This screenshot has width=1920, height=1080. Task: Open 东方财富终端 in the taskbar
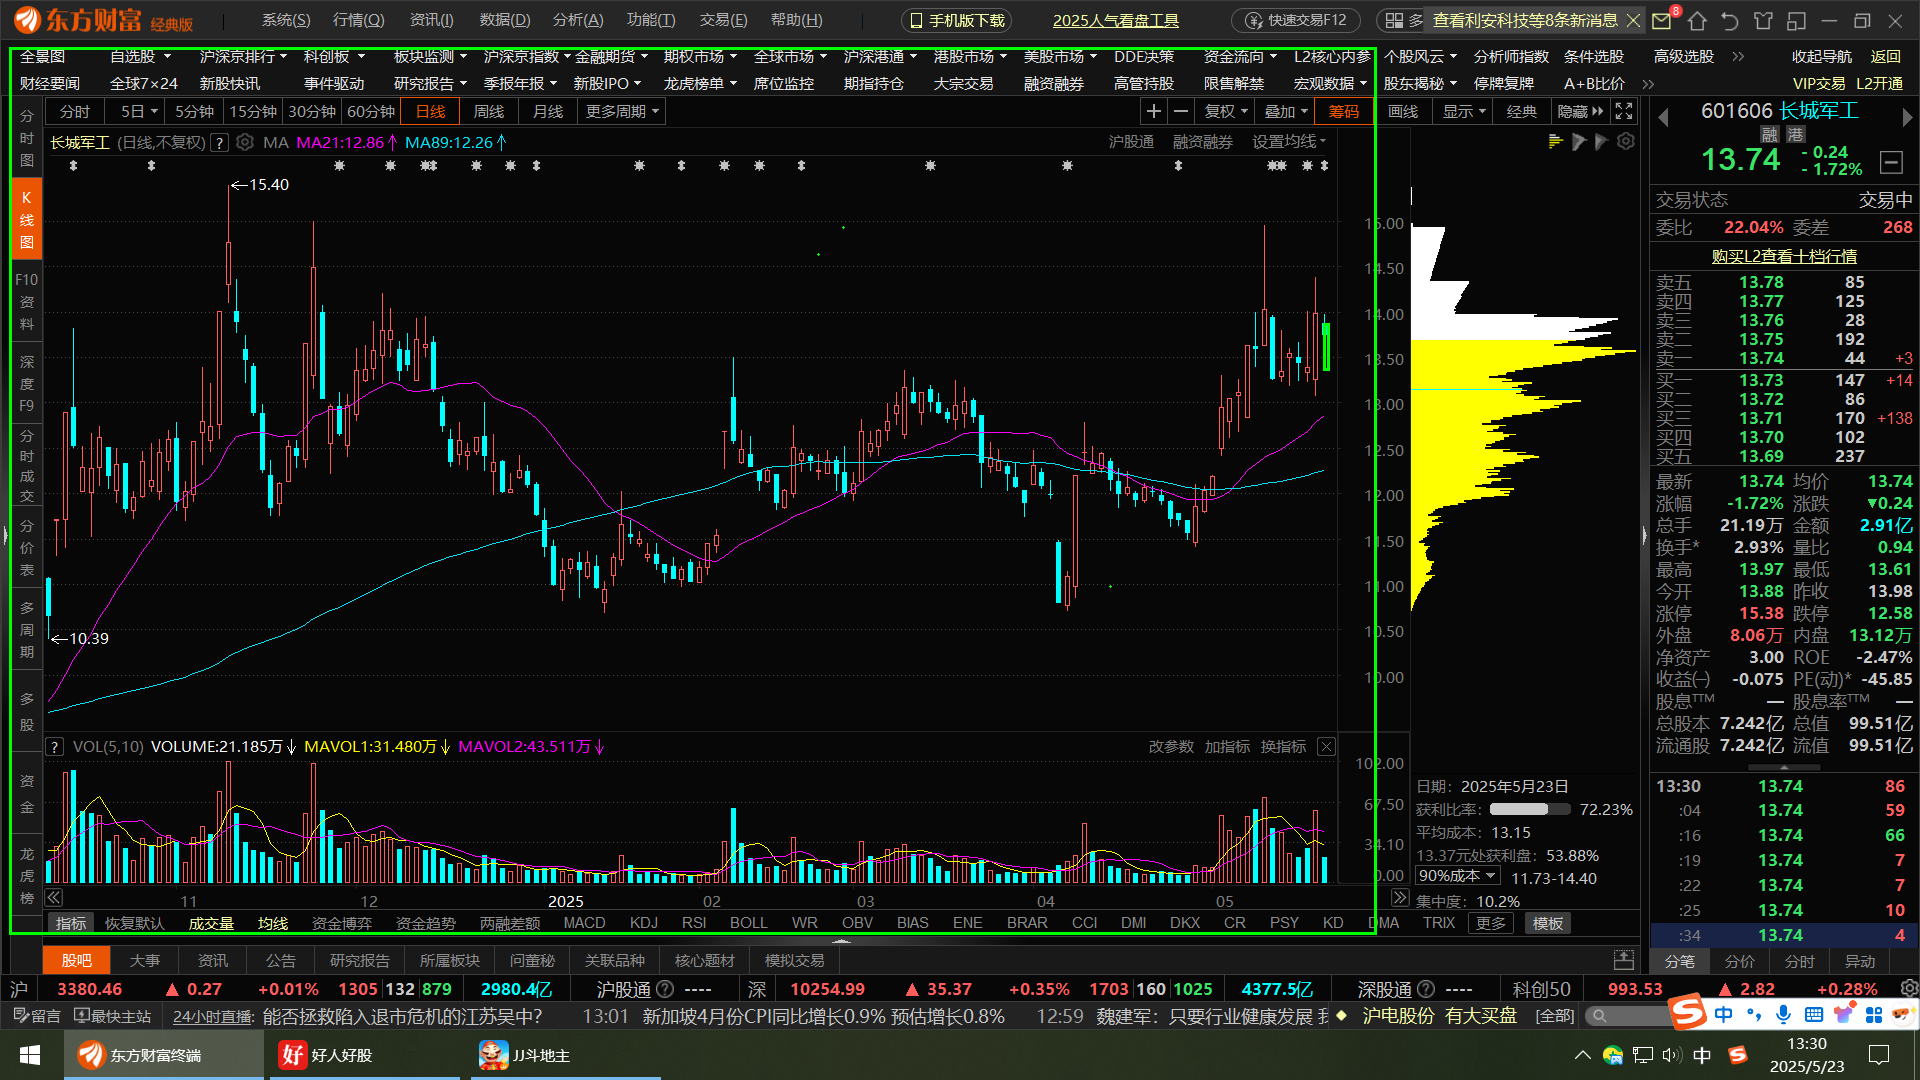164,1055
